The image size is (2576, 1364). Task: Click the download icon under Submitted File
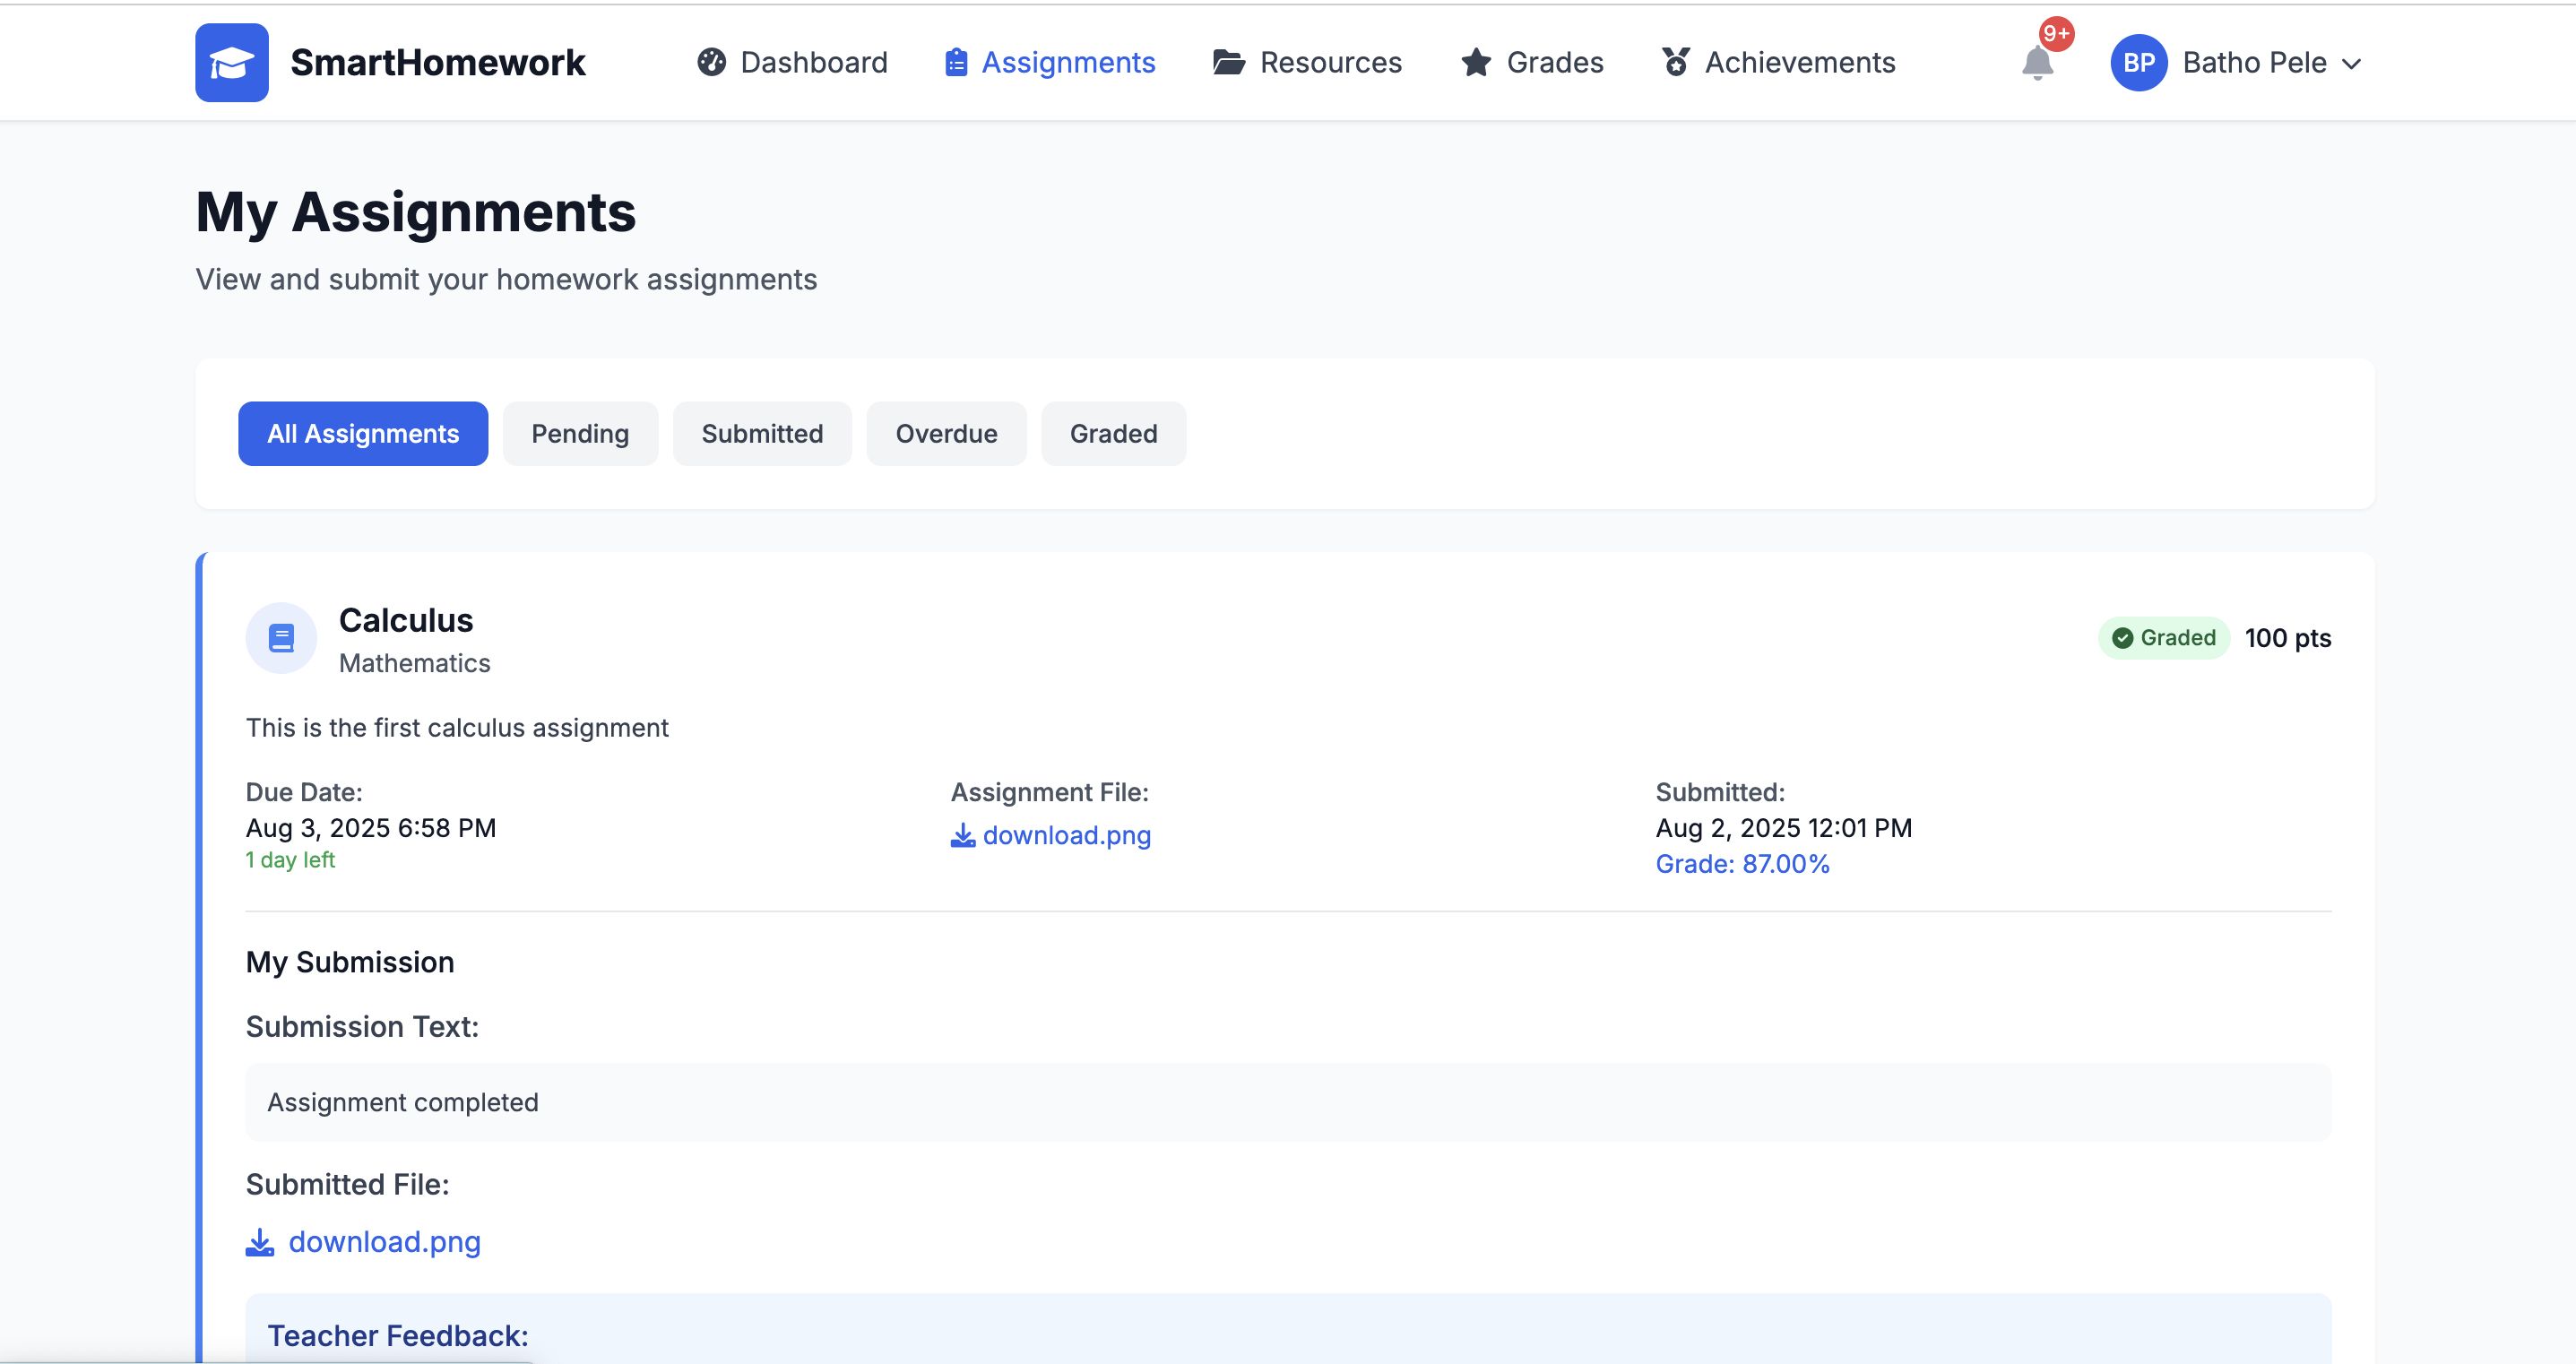(259, 1242)
